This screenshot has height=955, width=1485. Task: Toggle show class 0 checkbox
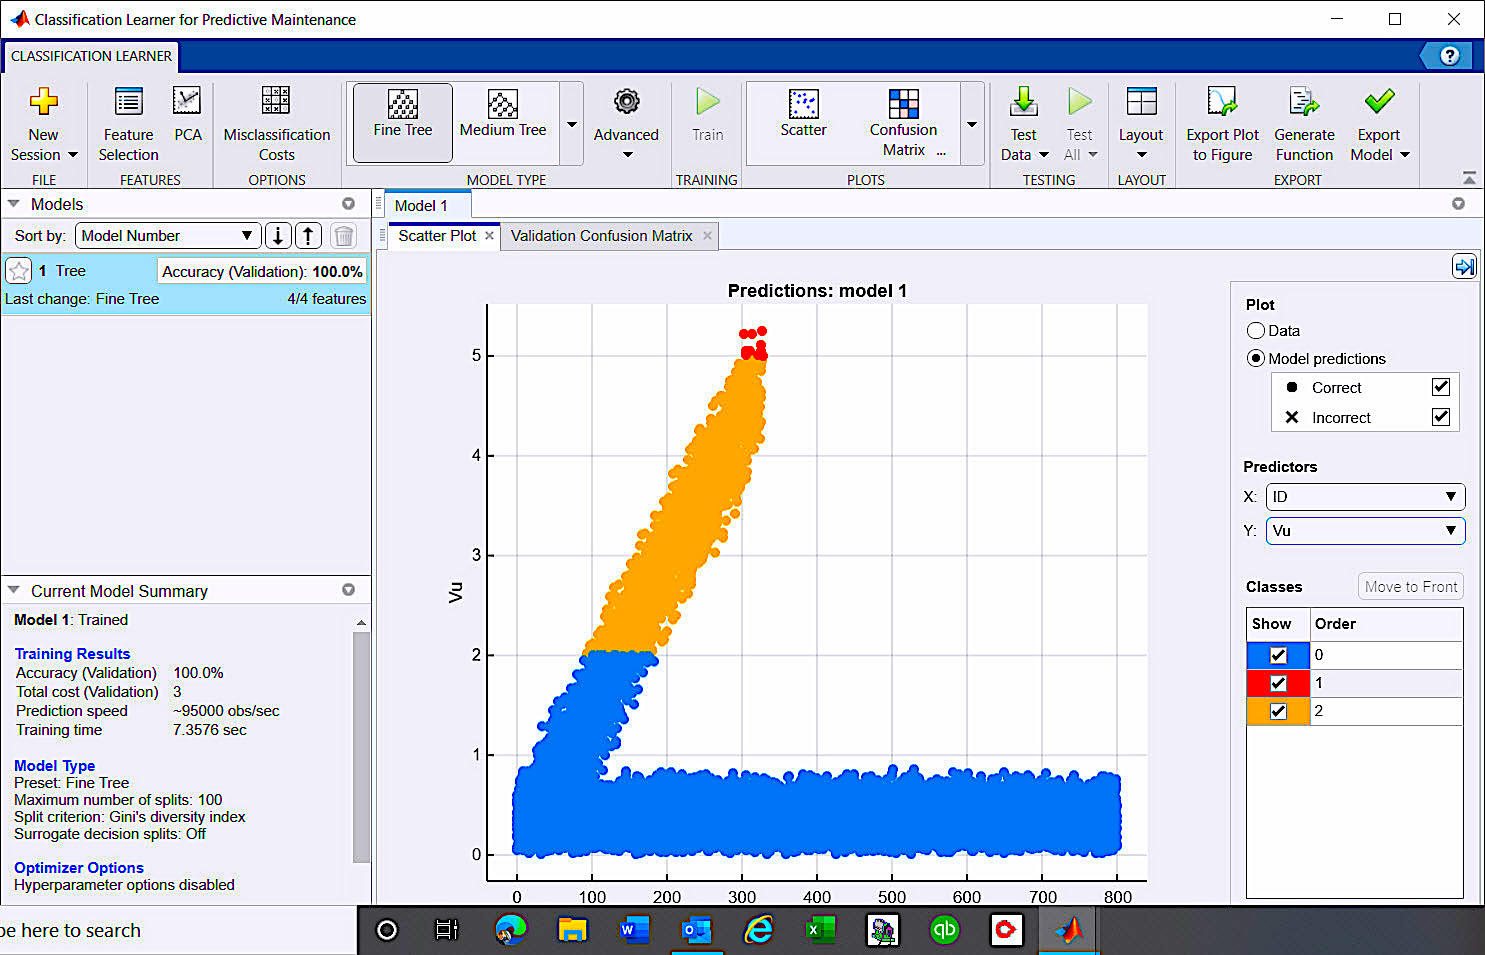click(1278, 655)
